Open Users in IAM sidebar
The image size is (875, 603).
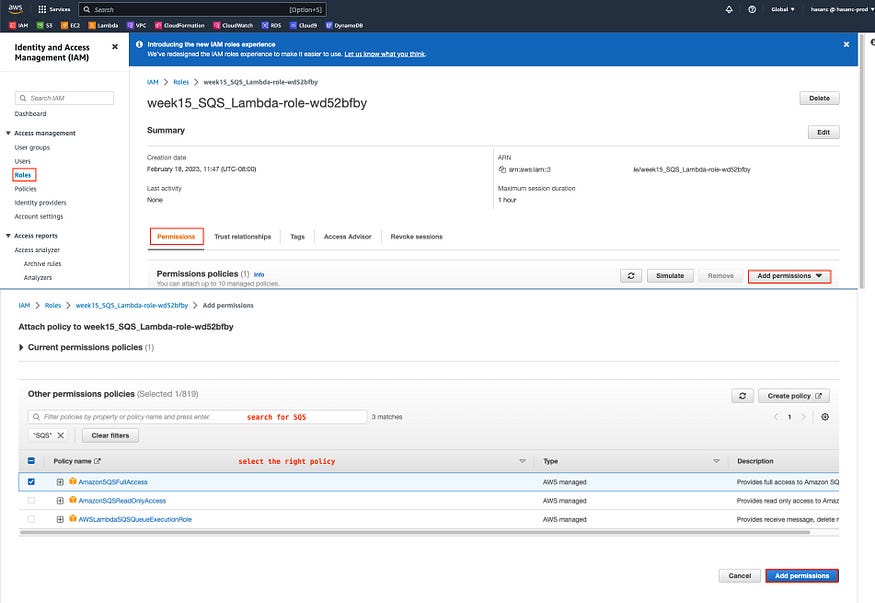click(22, 161)
